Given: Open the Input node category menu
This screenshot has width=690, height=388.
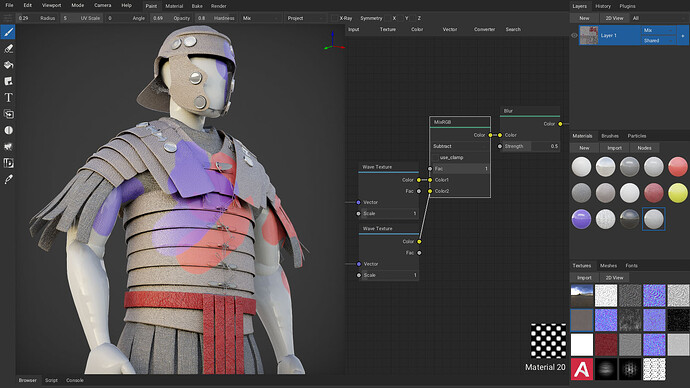Looking at the screenshot, I should (354, 29).
